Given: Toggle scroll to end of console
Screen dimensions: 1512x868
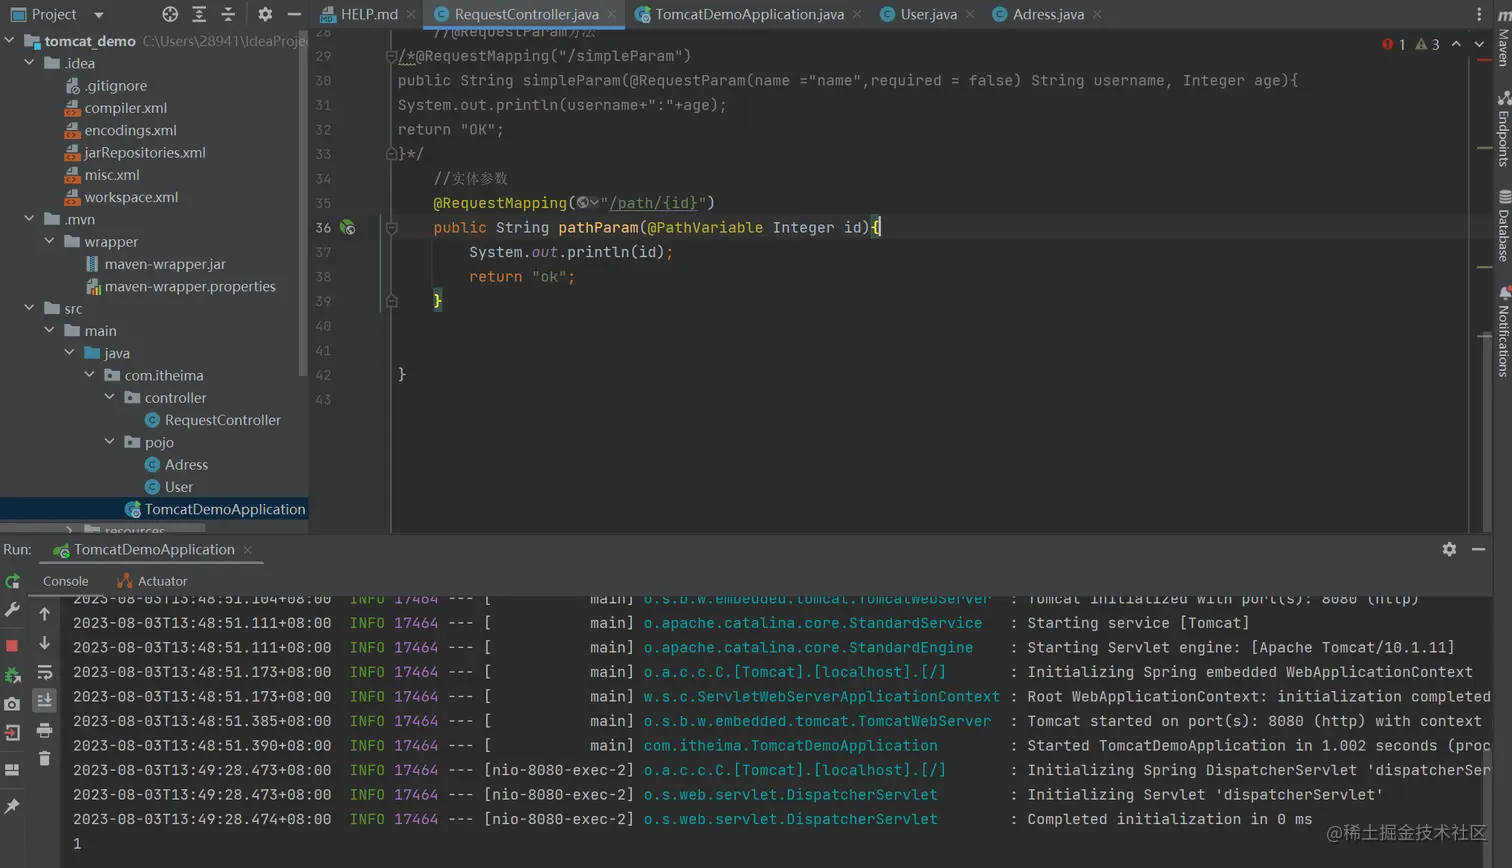Looking at the screenshot, I should coord(44,701).
